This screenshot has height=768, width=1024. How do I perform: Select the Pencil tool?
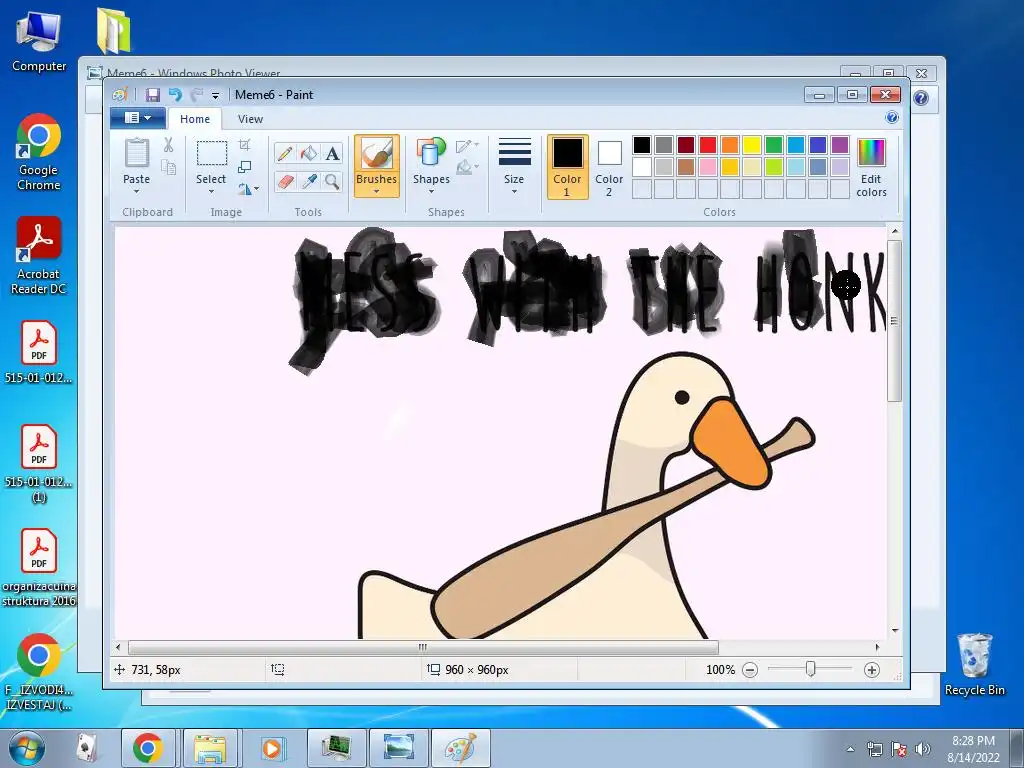[x=285, y=153]
